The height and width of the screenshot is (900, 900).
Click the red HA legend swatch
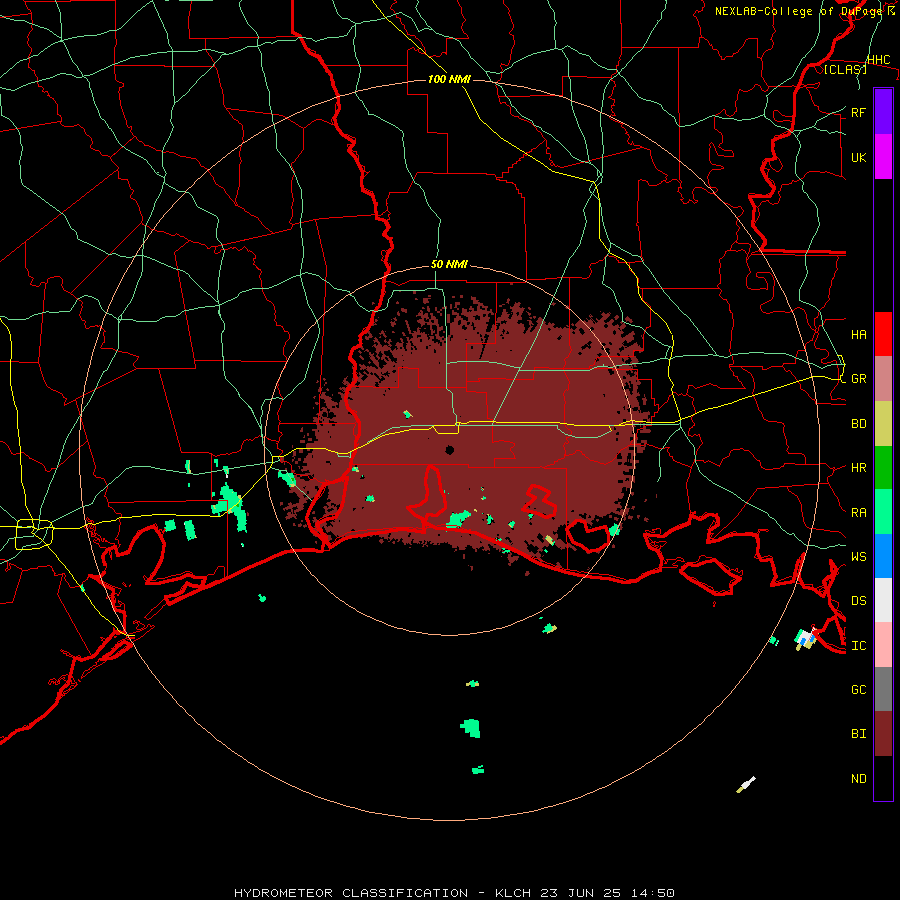[x=883, y=334]
